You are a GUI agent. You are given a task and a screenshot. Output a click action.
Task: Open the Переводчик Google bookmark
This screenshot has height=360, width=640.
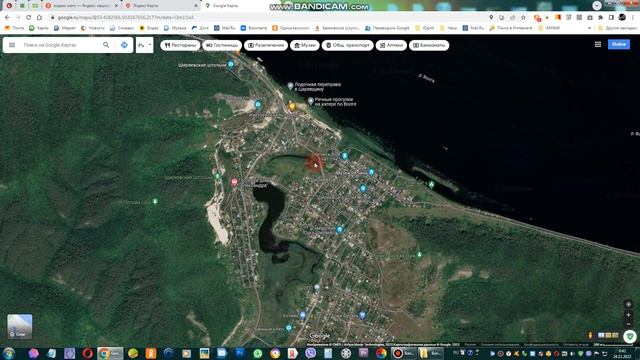[x=387, y=28]
